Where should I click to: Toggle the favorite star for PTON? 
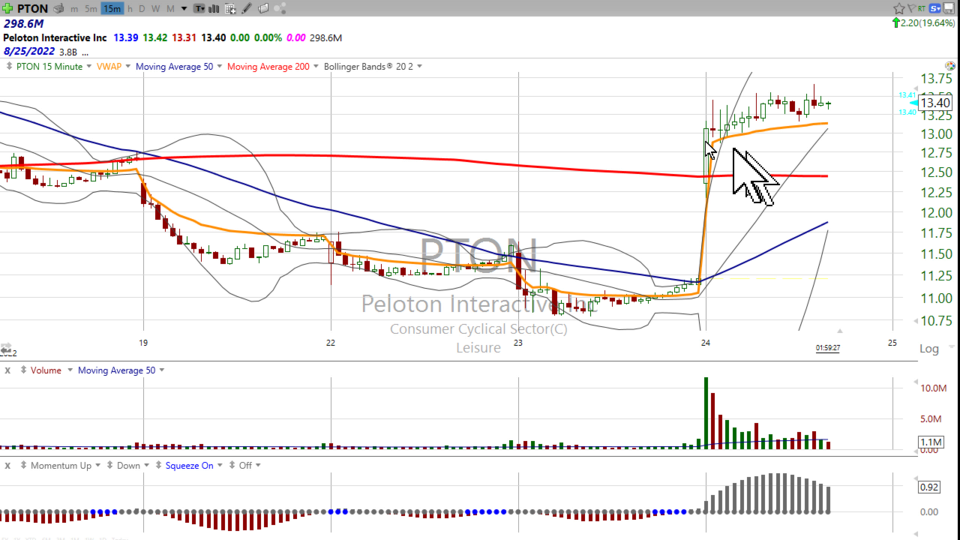pos(899,9)
